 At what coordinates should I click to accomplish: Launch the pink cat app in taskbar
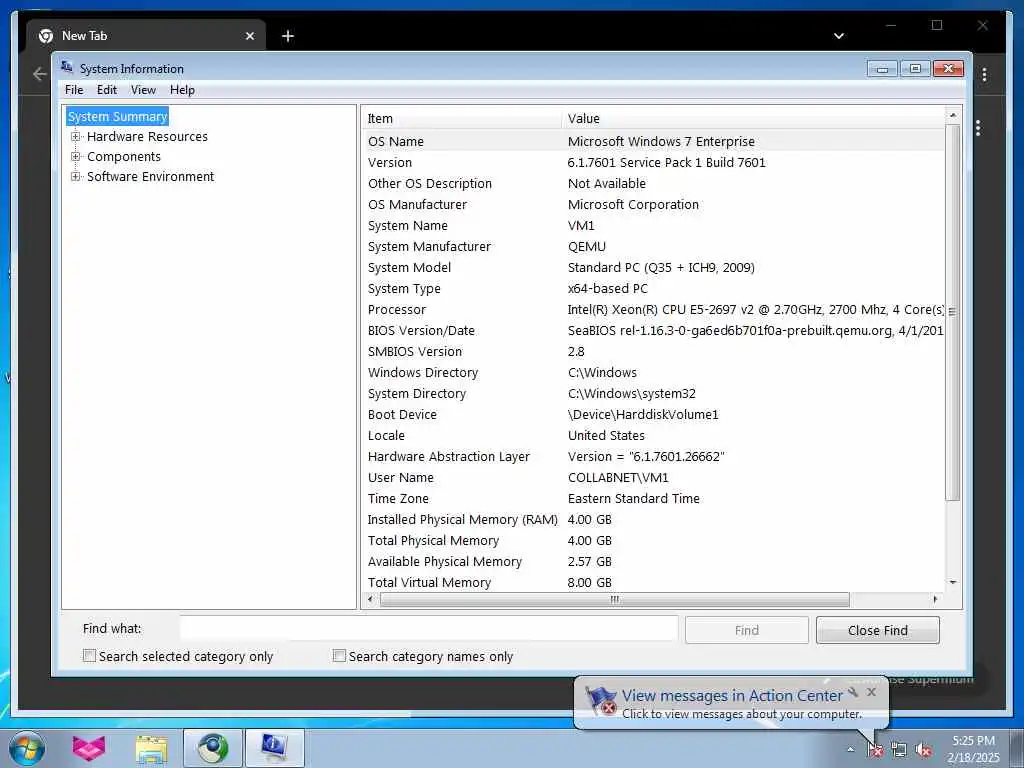click(x=89, y=748)
